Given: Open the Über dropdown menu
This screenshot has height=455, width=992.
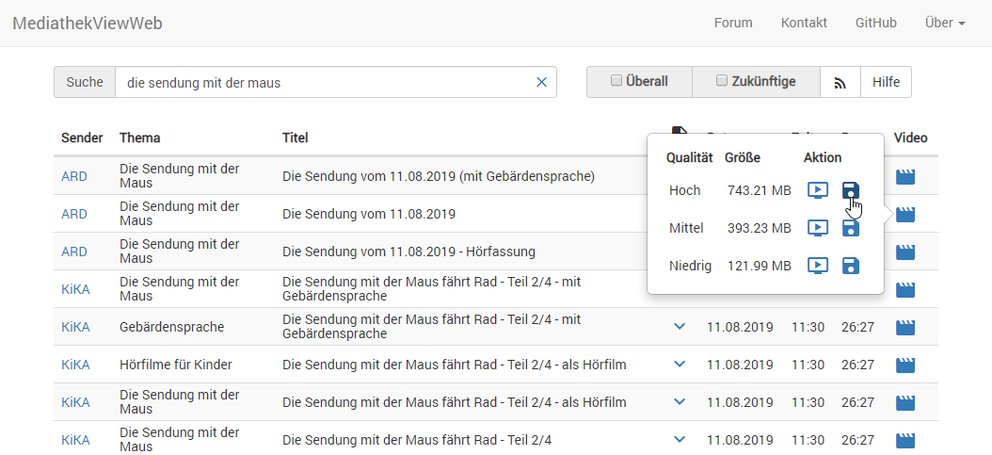Looking at the screenshot, I should click(x=945, y=23).
